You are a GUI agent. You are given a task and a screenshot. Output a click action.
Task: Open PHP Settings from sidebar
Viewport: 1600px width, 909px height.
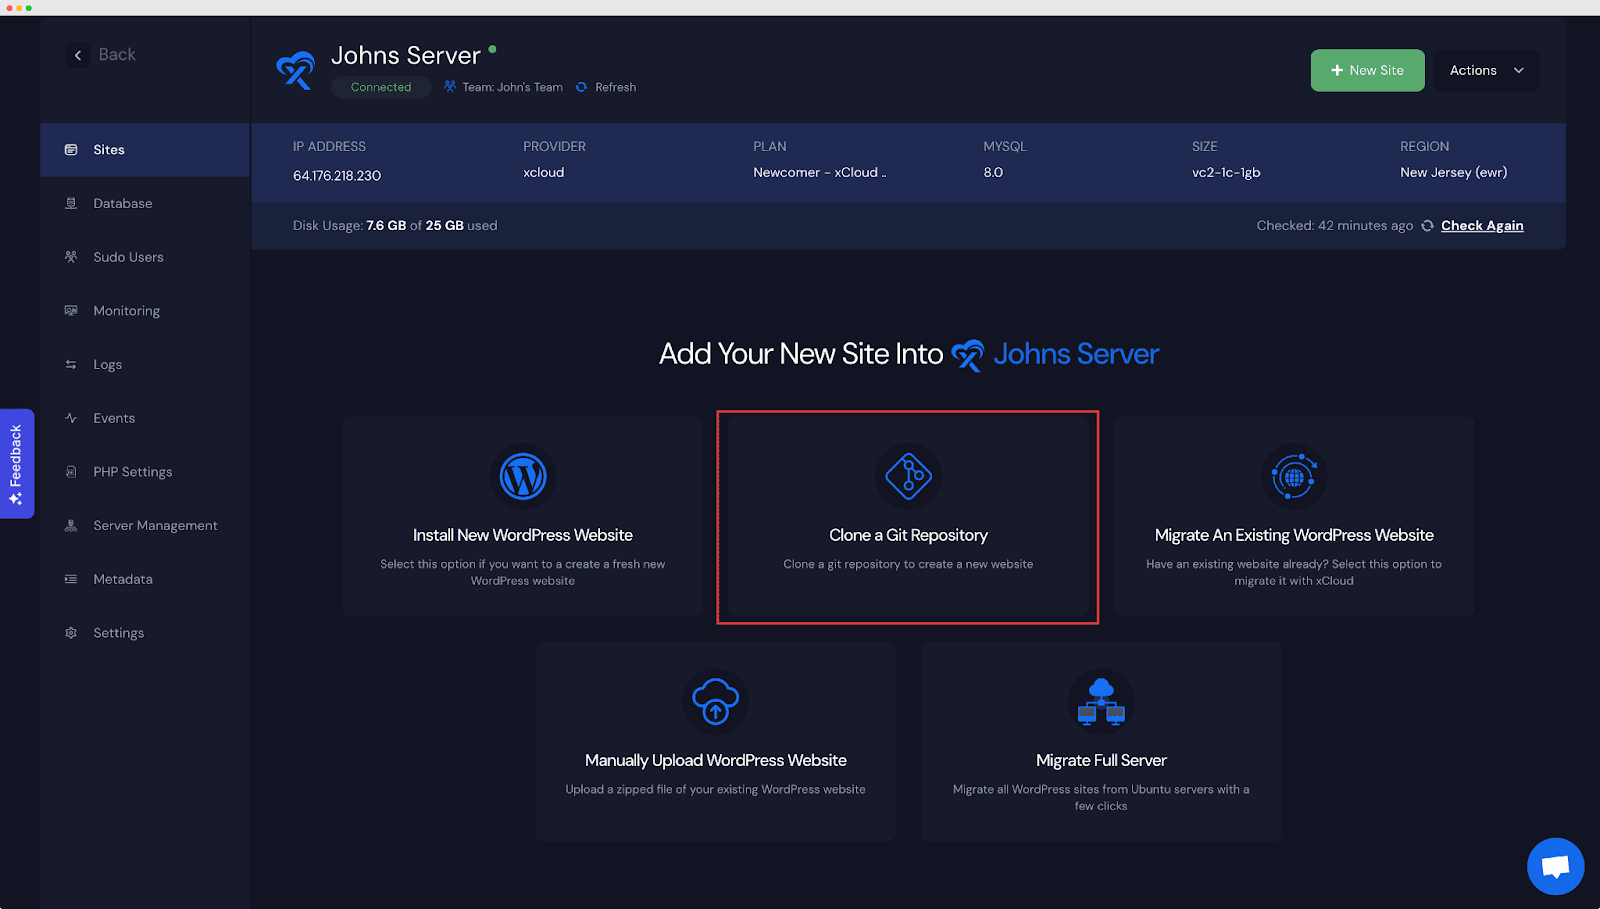point(131,471)
